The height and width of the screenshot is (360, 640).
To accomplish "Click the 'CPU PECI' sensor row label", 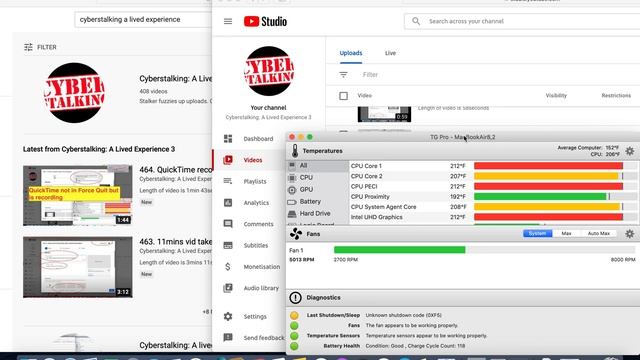I will (364, 187).
